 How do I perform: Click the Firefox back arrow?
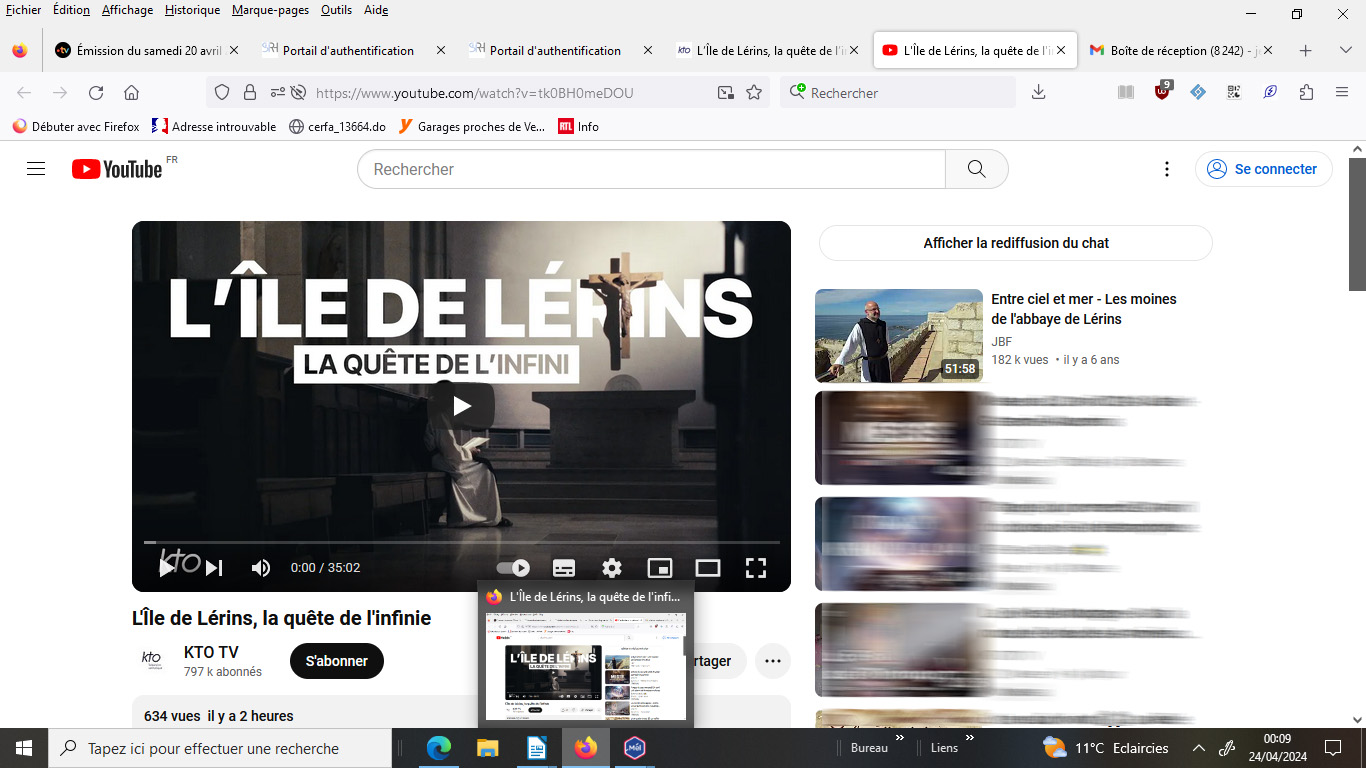[x=24, y=93]
